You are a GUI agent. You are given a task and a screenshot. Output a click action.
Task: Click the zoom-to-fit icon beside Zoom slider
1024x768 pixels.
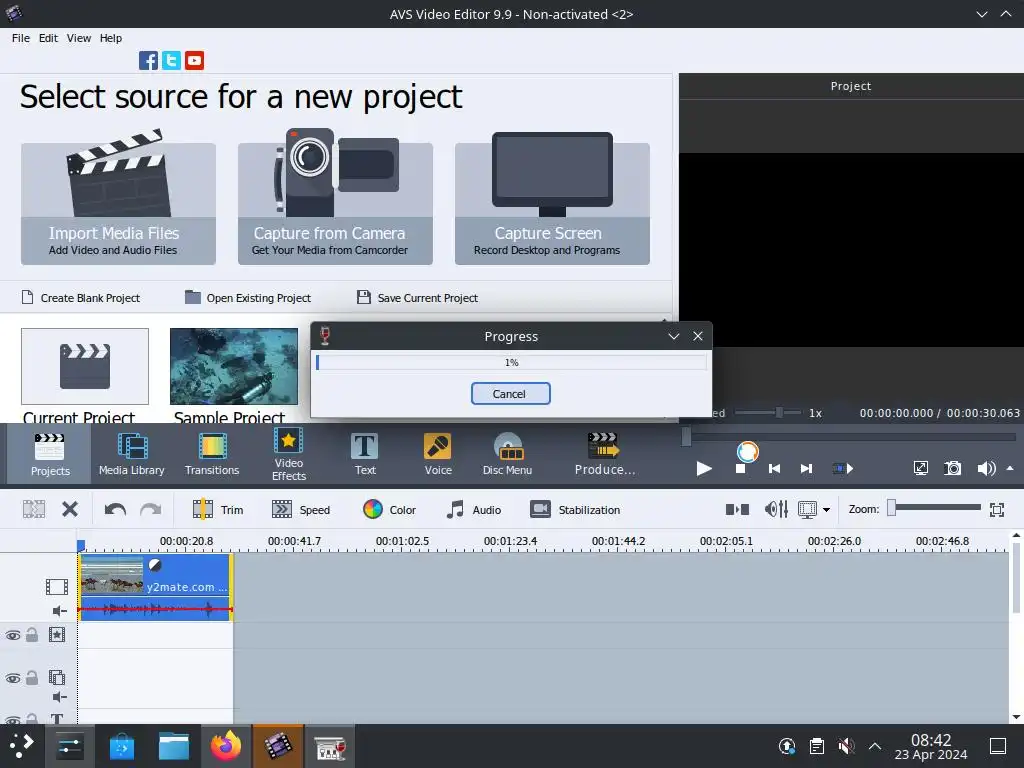(x=997, y=509)
